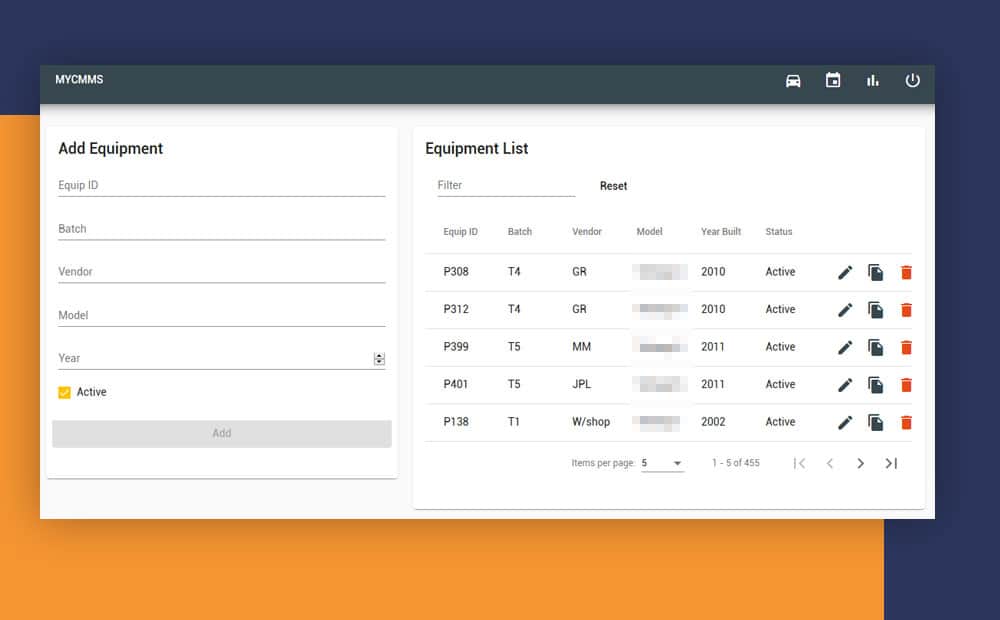This screenshot has height=620, width=1000.
Task: Open the vehicle/equipment icon in header
Action: coord(793,81)
